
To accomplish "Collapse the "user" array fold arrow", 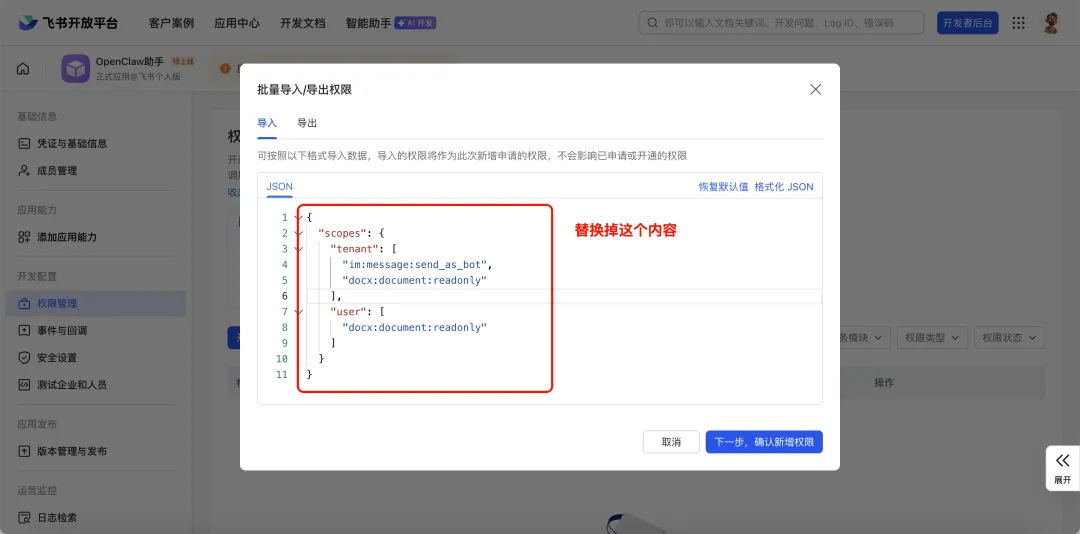I will click(x=298, y=312).
